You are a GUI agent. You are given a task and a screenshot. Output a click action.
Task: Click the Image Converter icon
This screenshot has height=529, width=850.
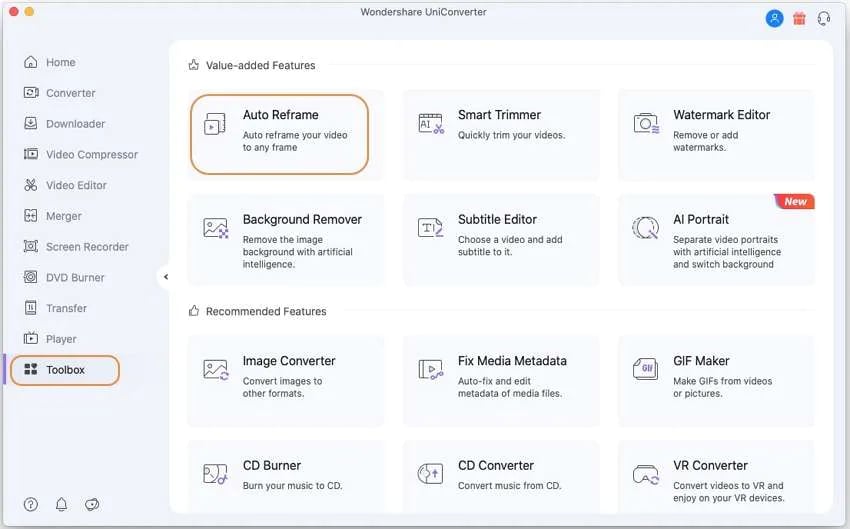216,370
